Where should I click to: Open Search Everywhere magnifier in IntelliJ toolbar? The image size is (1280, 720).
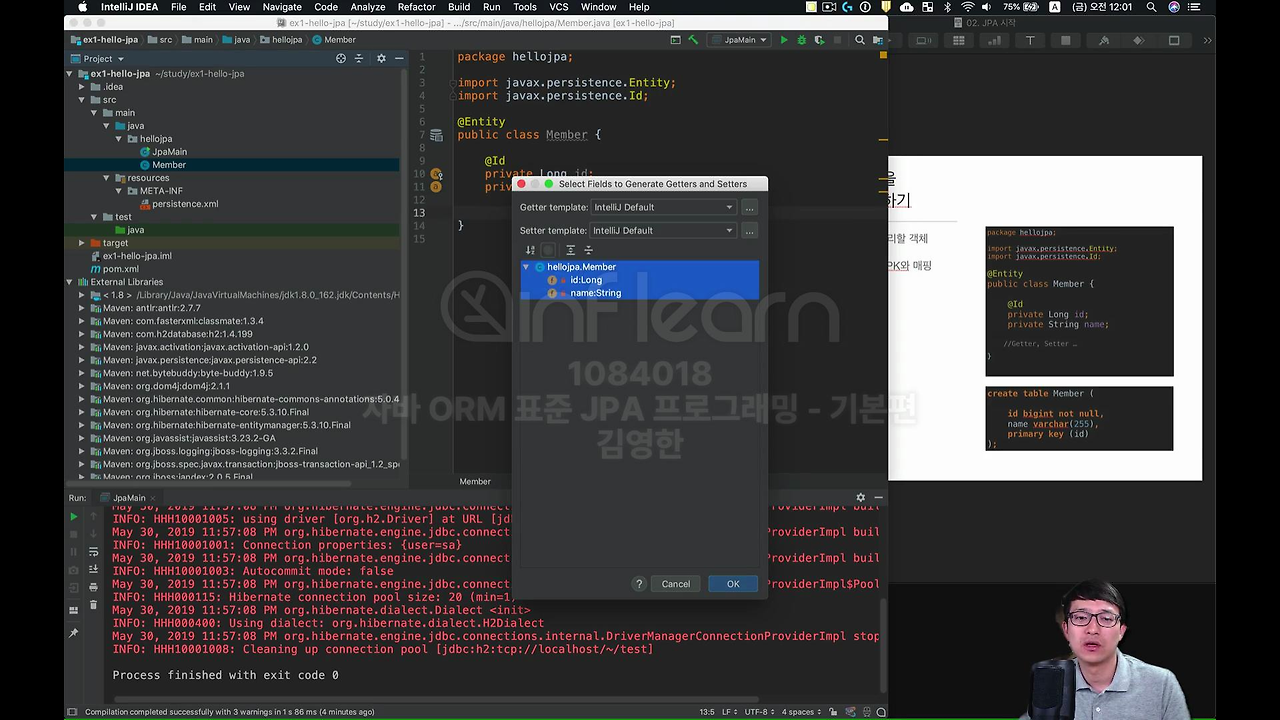coord(859,40)
